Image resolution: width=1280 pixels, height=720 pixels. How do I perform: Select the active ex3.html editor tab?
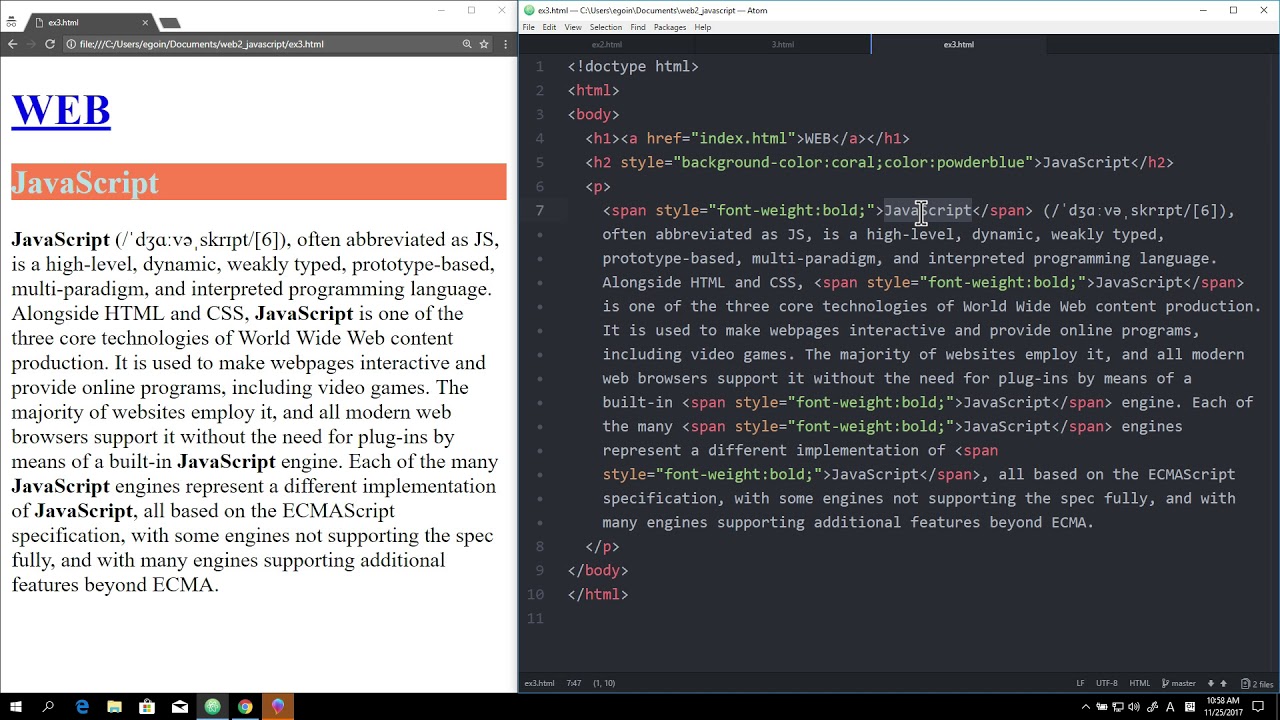958,44
